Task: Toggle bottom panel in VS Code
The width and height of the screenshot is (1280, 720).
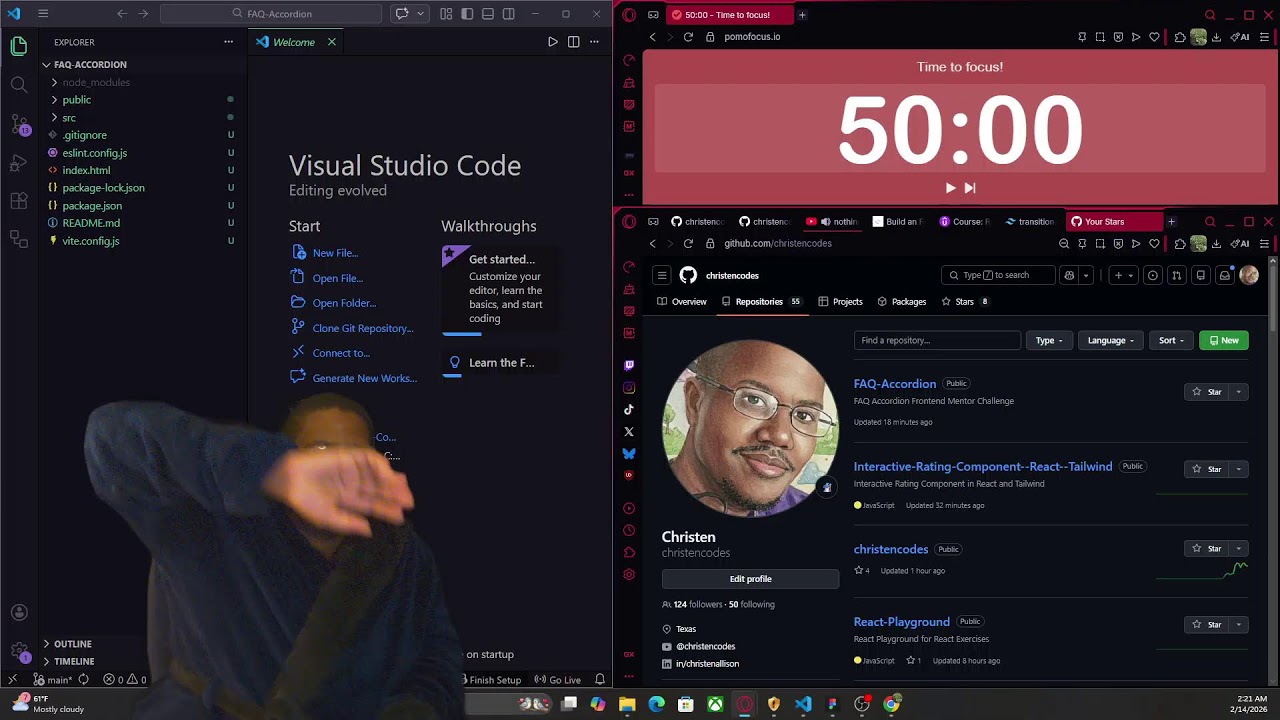Action: point(488,14)
